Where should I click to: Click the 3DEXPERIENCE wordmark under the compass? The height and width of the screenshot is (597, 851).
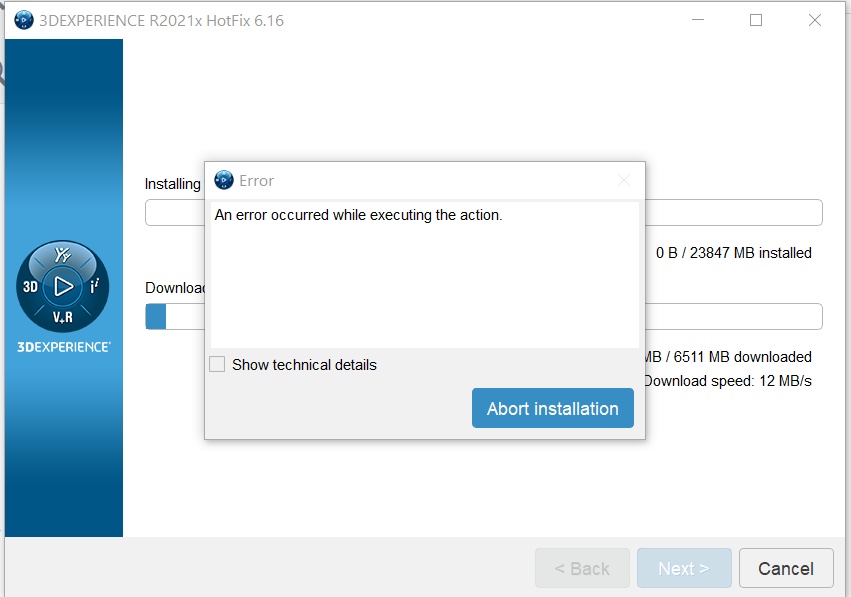63,347
